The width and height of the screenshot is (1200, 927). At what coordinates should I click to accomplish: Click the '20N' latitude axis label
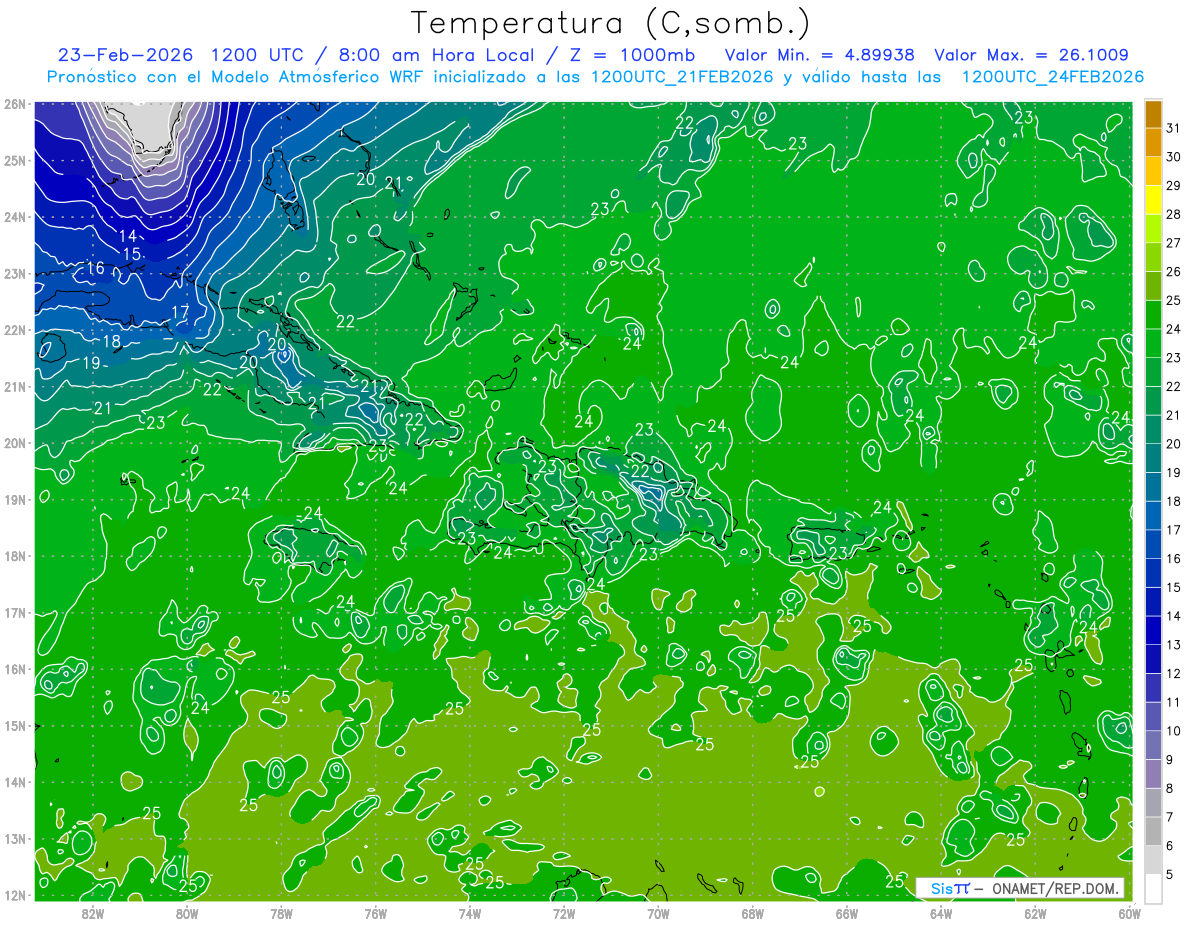pos(14,443)
